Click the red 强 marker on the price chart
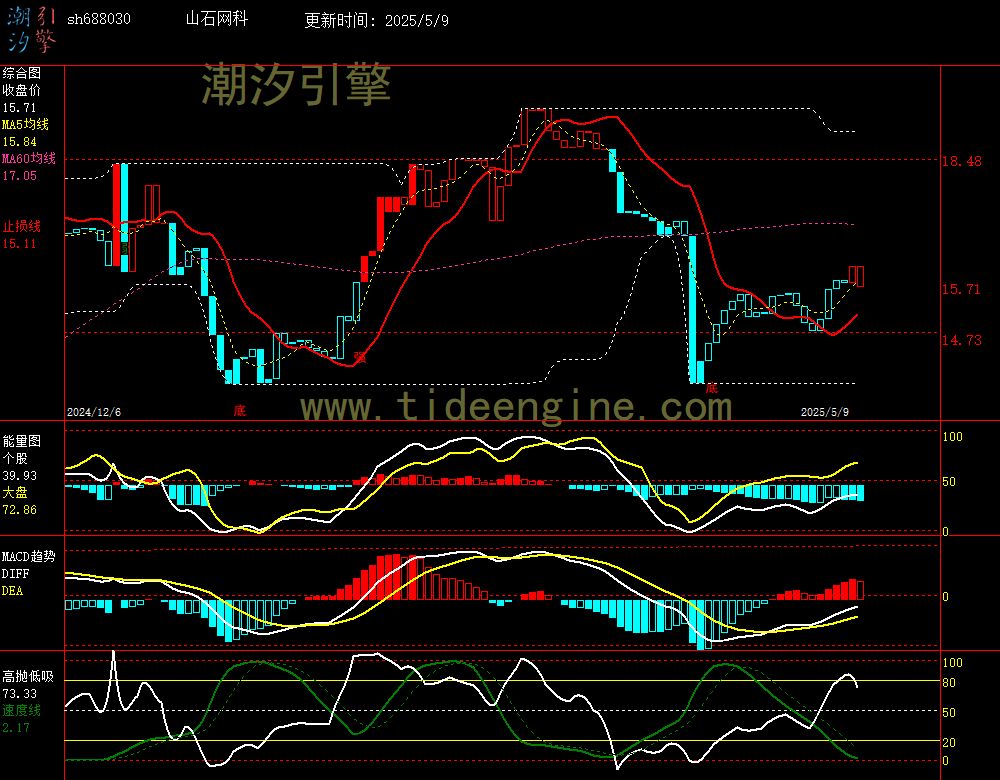 tap(360, 357)
